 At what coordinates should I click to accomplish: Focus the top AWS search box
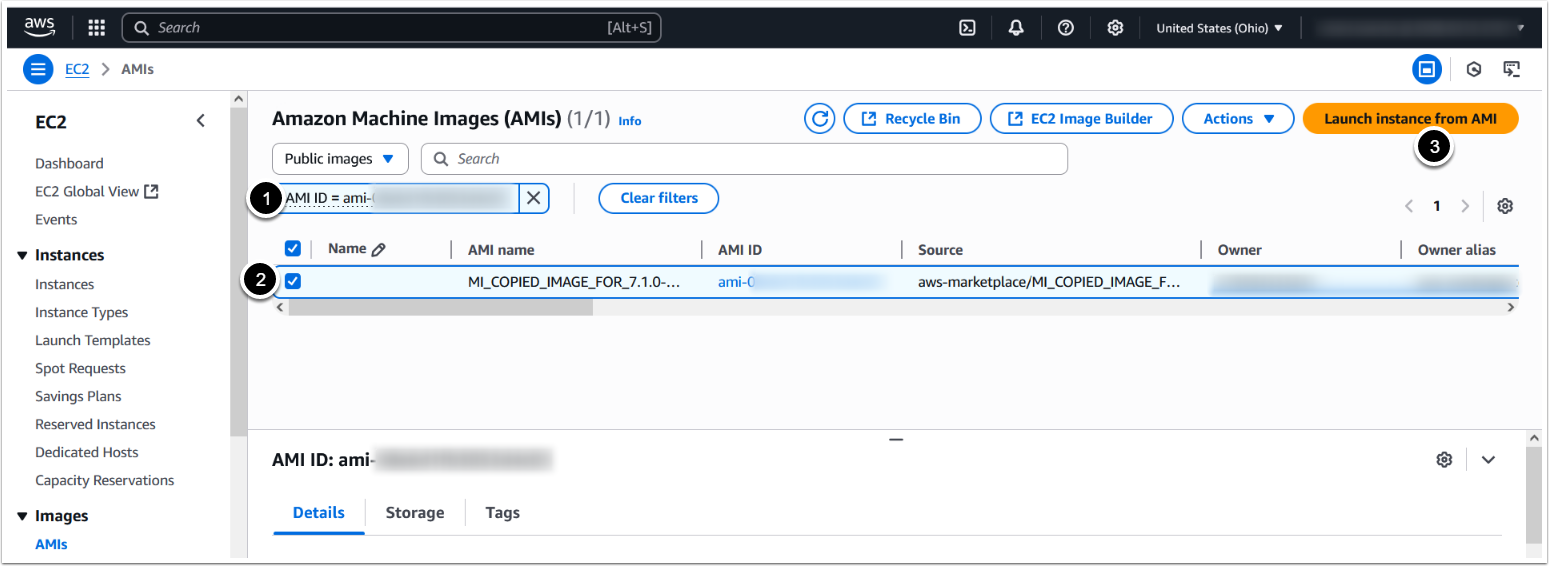pyautogui.click(x=391, y=28)
